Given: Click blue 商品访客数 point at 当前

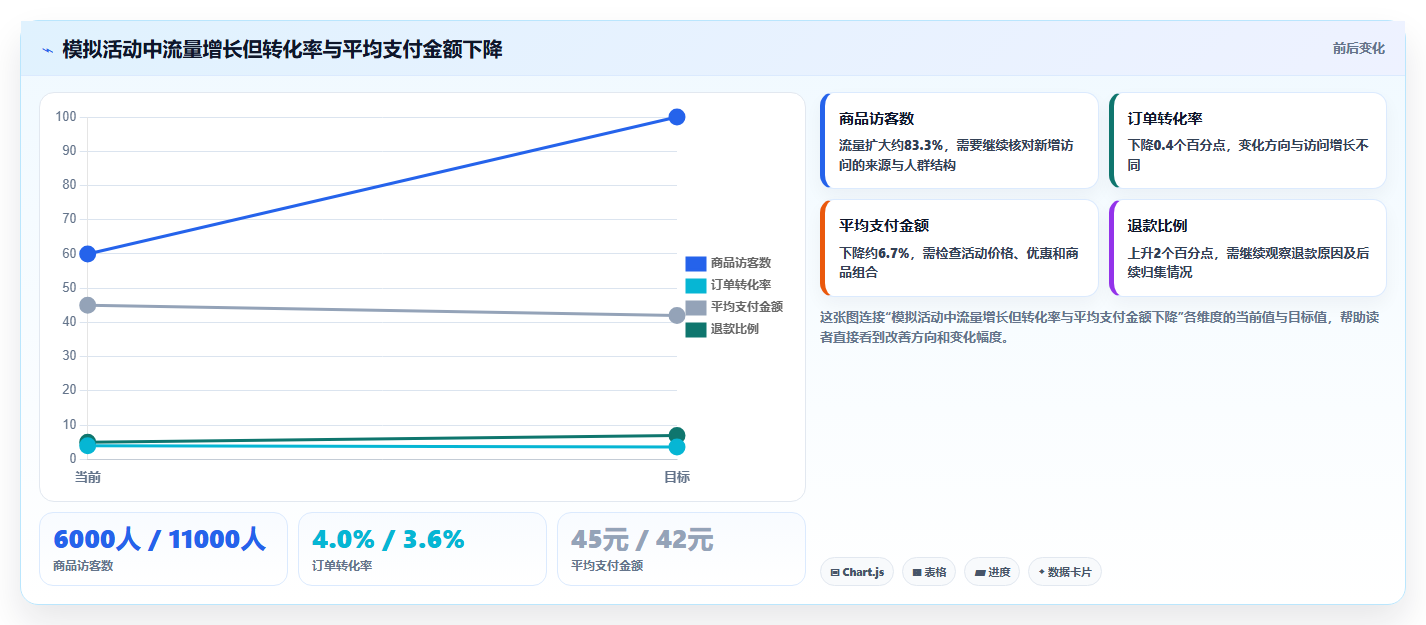Looking at the screenshot, I should tap(87, 253).
